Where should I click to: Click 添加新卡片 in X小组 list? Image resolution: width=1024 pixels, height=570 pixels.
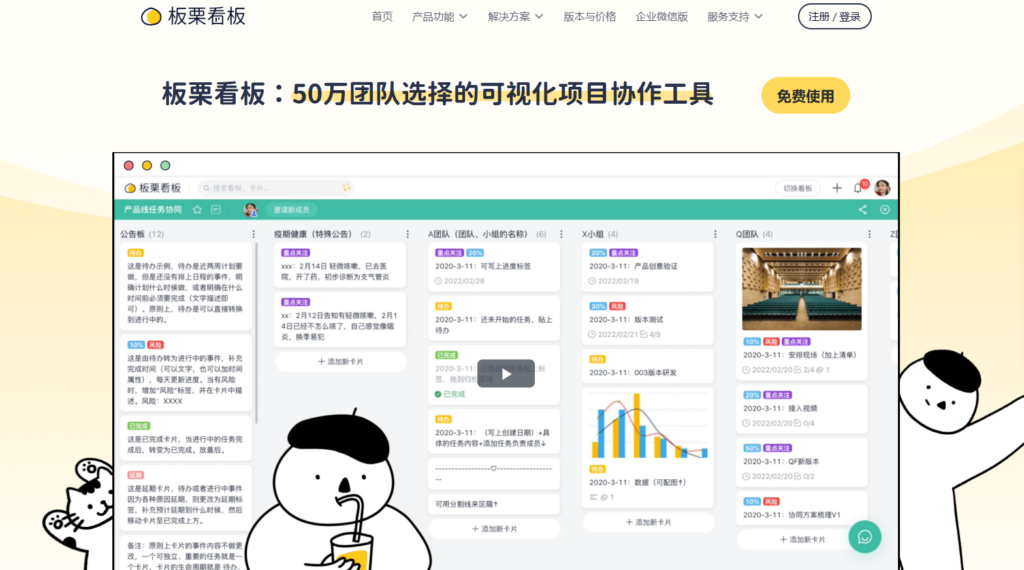648,522
